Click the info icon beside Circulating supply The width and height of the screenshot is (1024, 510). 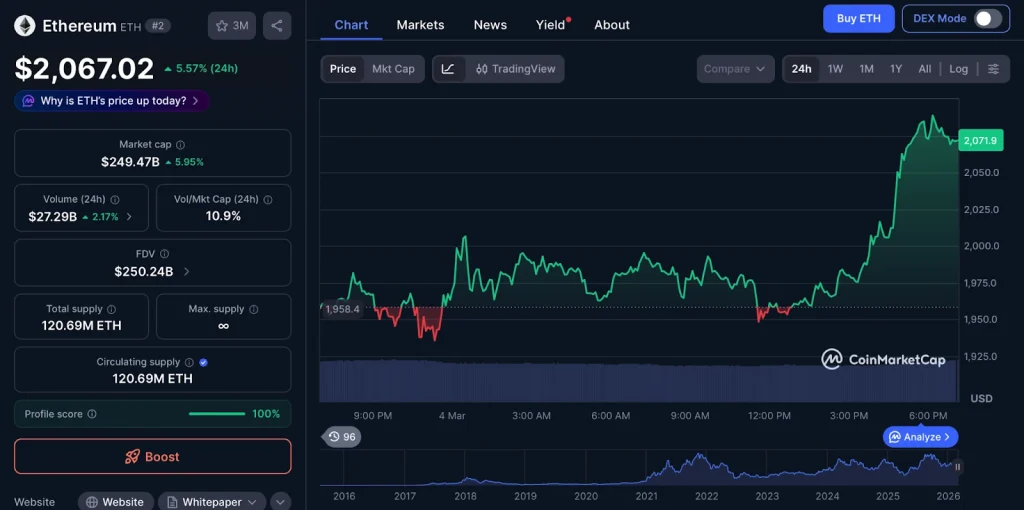coord(189,362)
